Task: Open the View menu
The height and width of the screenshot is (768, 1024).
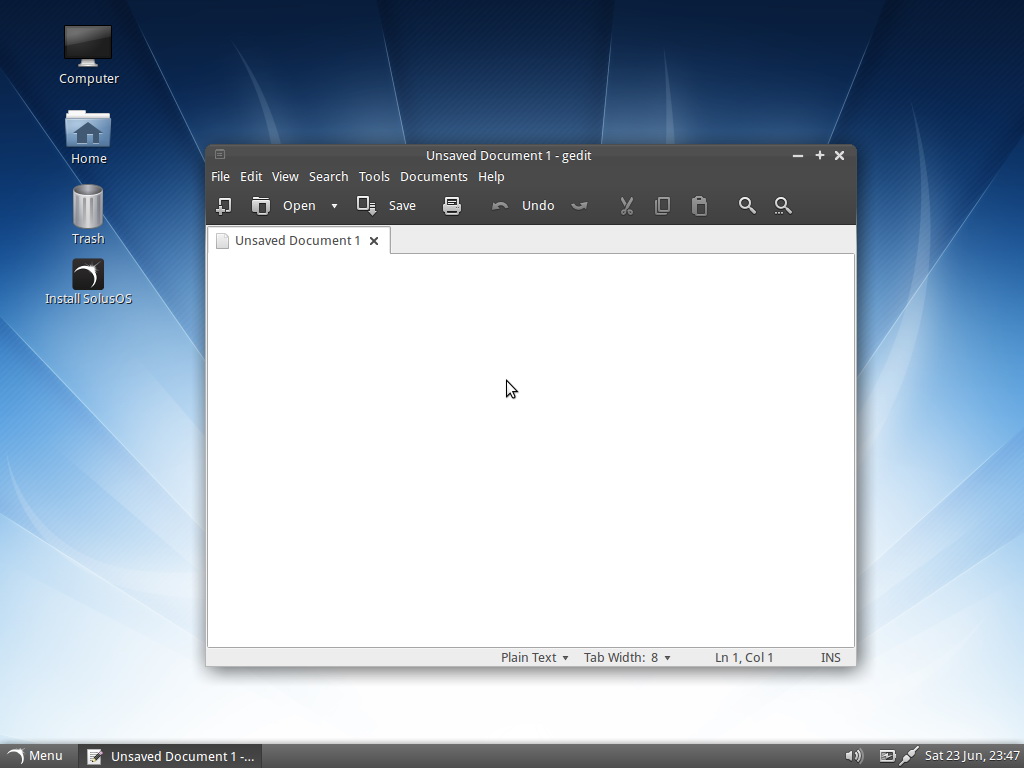Action: pos(285,176)
